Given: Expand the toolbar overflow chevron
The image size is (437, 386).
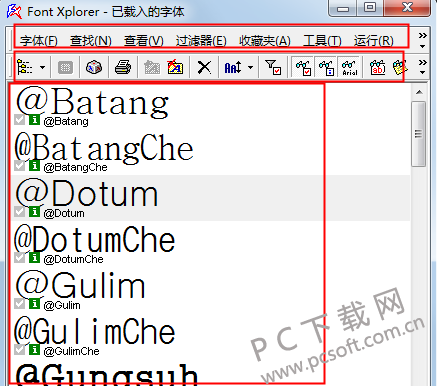Looking at the screenshot, I should click(422, 67).
